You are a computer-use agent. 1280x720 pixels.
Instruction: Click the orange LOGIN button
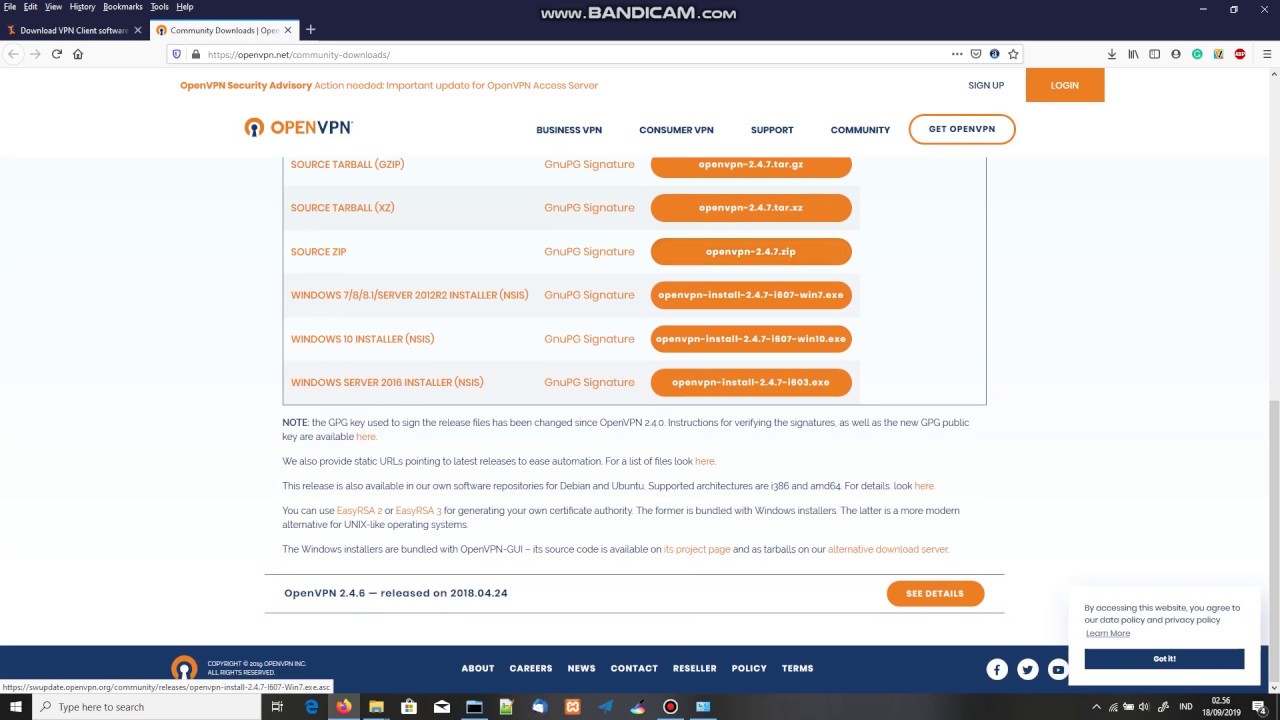pos(1064,85)
